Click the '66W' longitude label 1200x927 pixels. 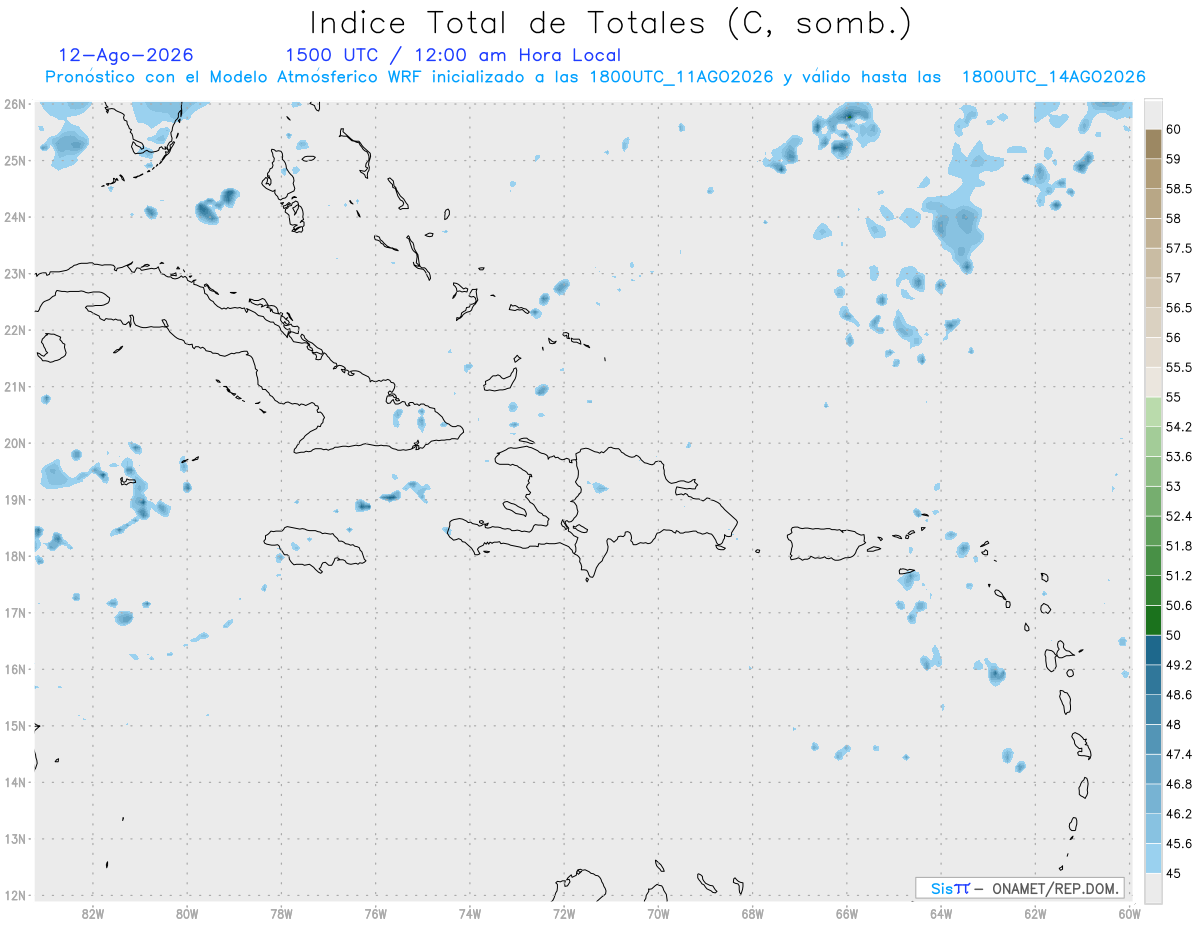(847, 913)
